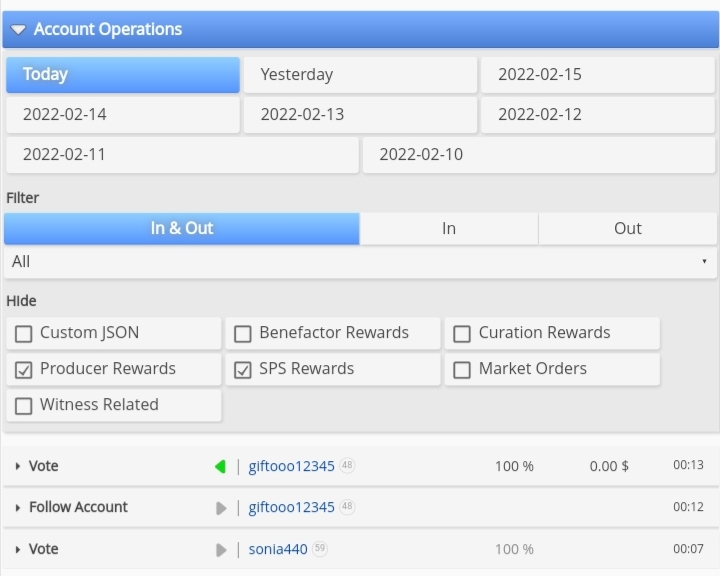
Task: Enable hiding Curation Rewards
Action: click(x=462, y=334)
